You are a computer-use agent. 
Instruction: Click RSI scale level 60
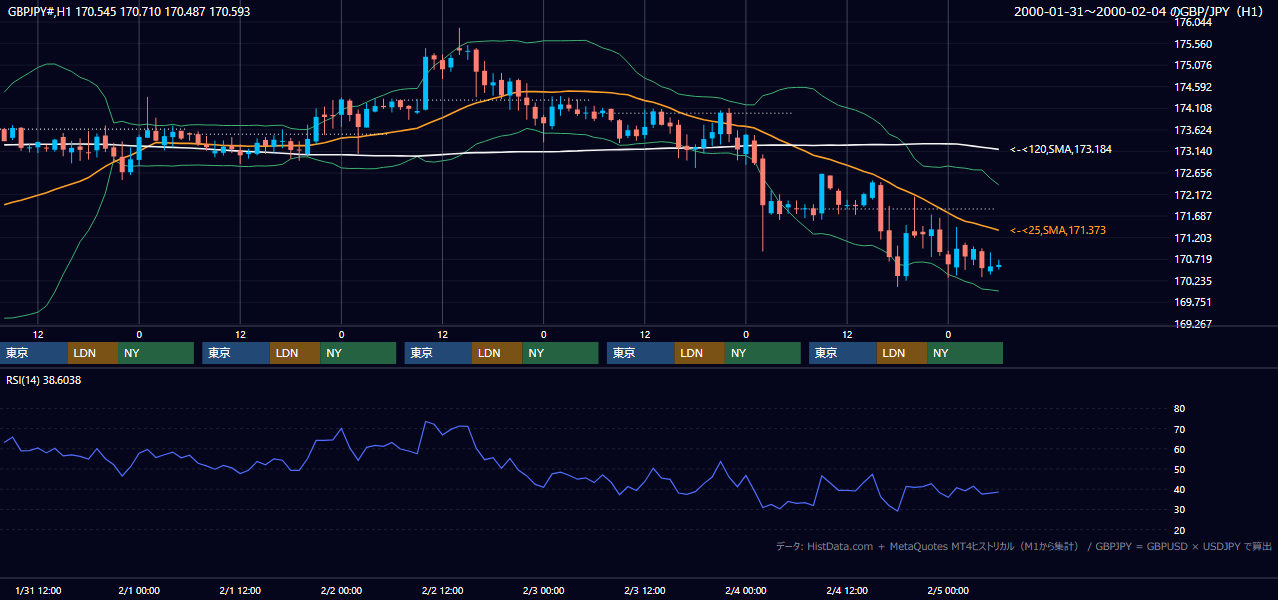coord(1180,449)
